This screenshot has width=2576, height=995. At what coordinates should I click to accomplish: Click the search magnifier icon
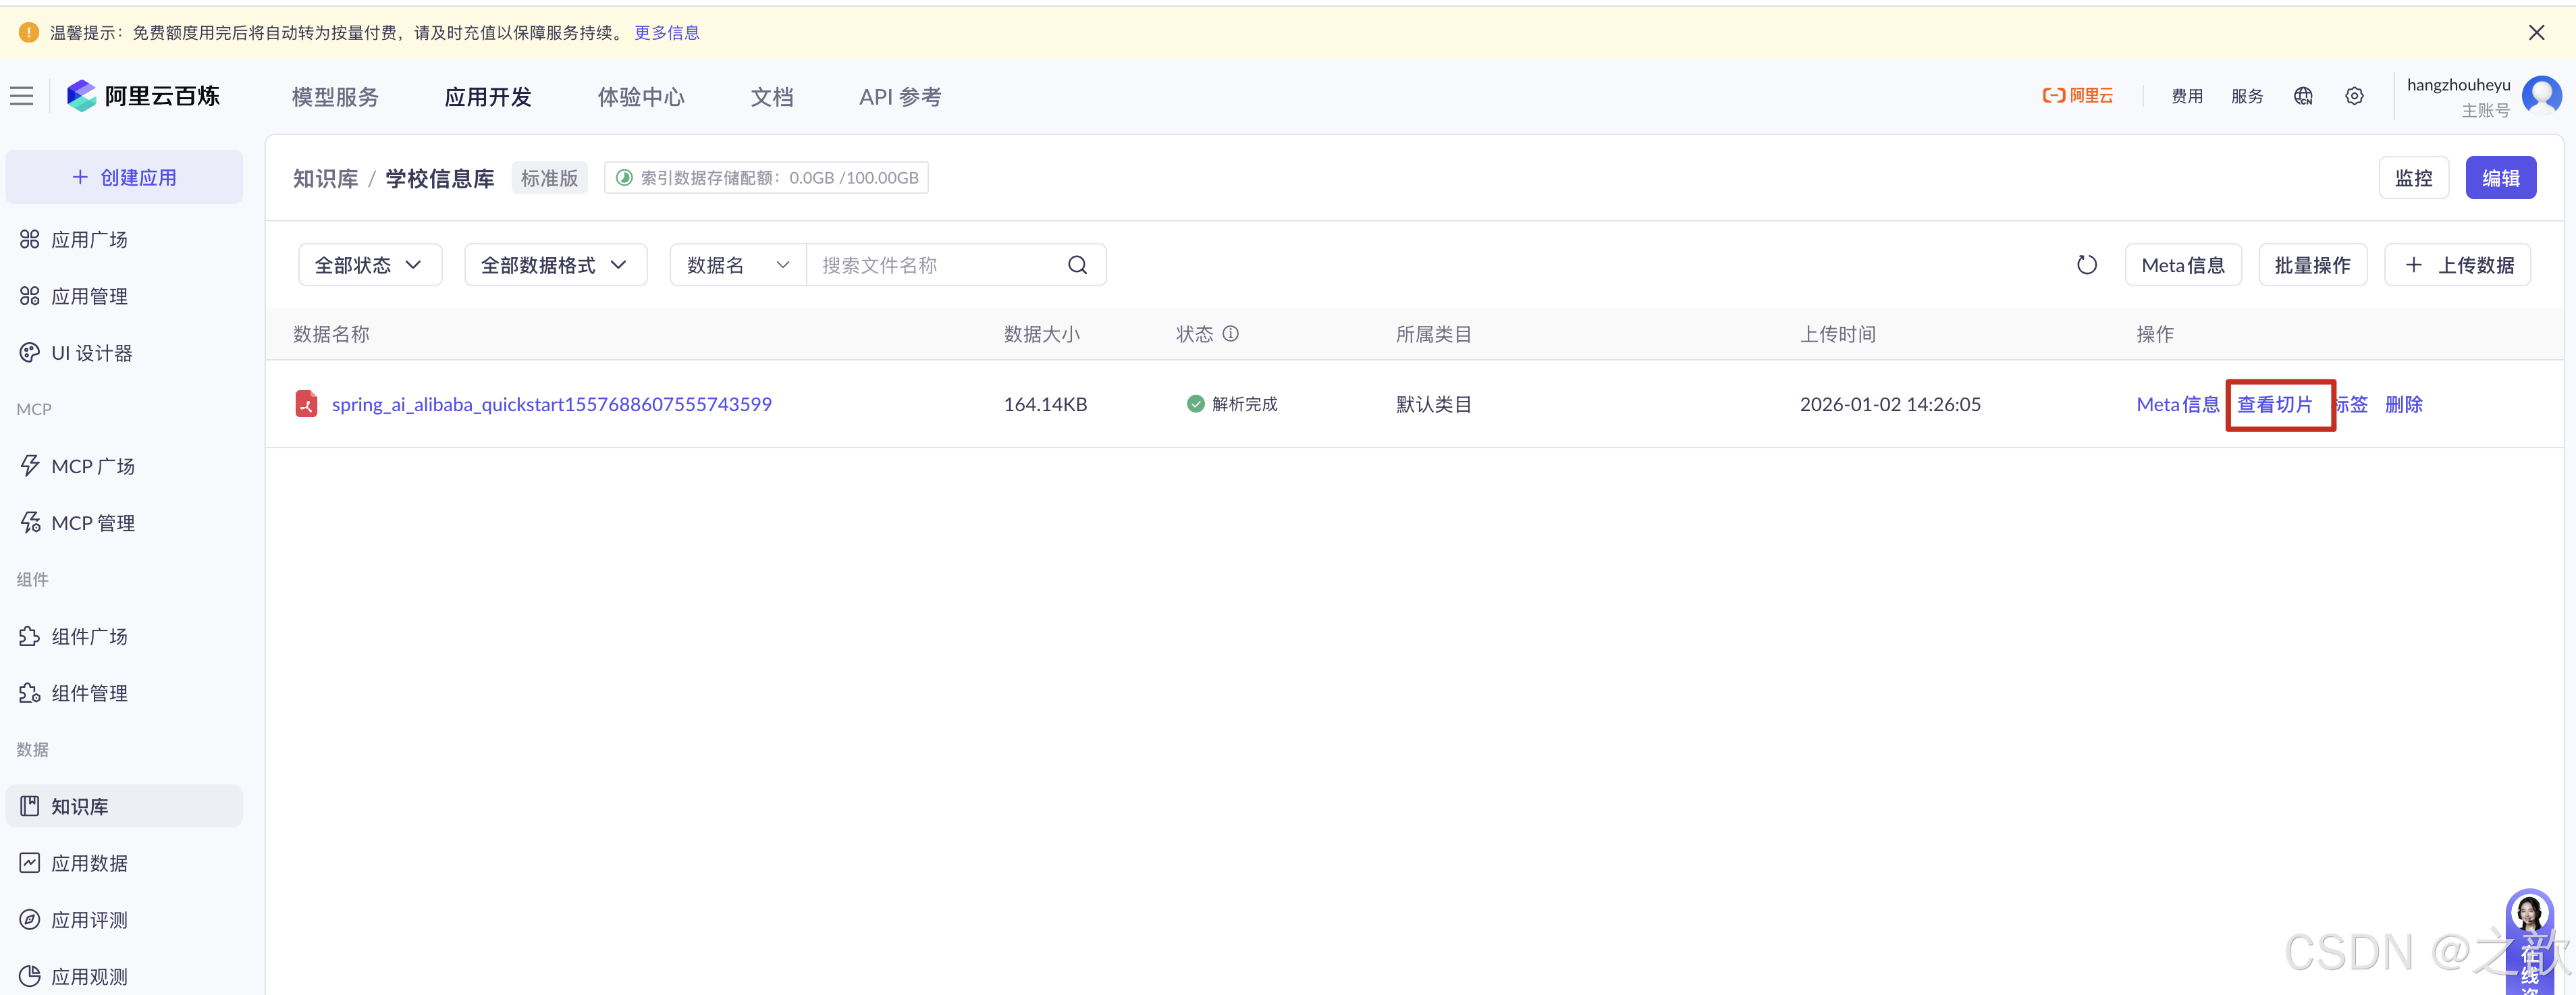tap(1077, 265)
